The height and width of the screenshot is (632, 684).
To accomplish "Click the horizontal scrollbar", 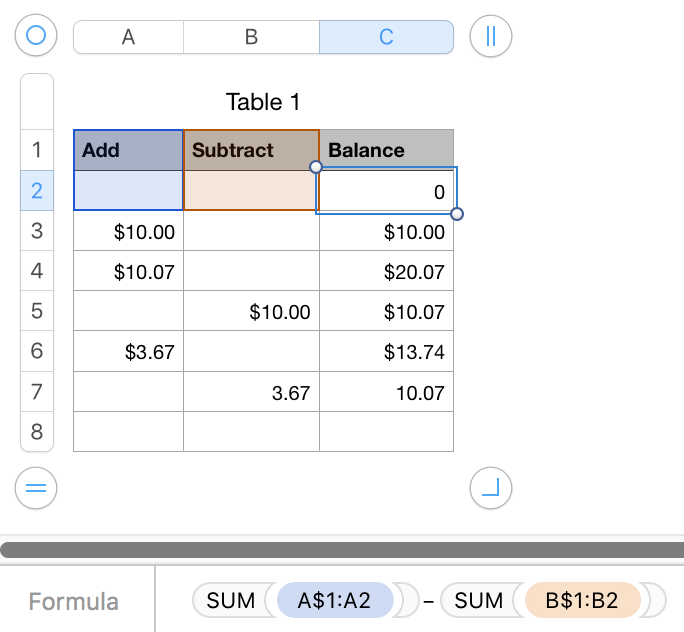I will (342, 549).
